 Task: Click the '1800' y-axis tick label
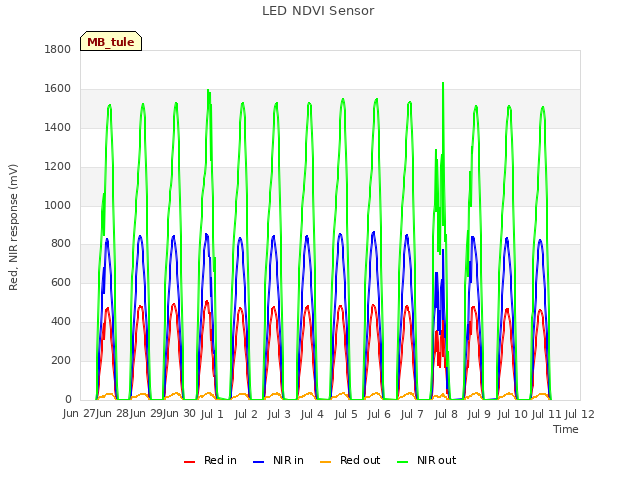(58, 49)
